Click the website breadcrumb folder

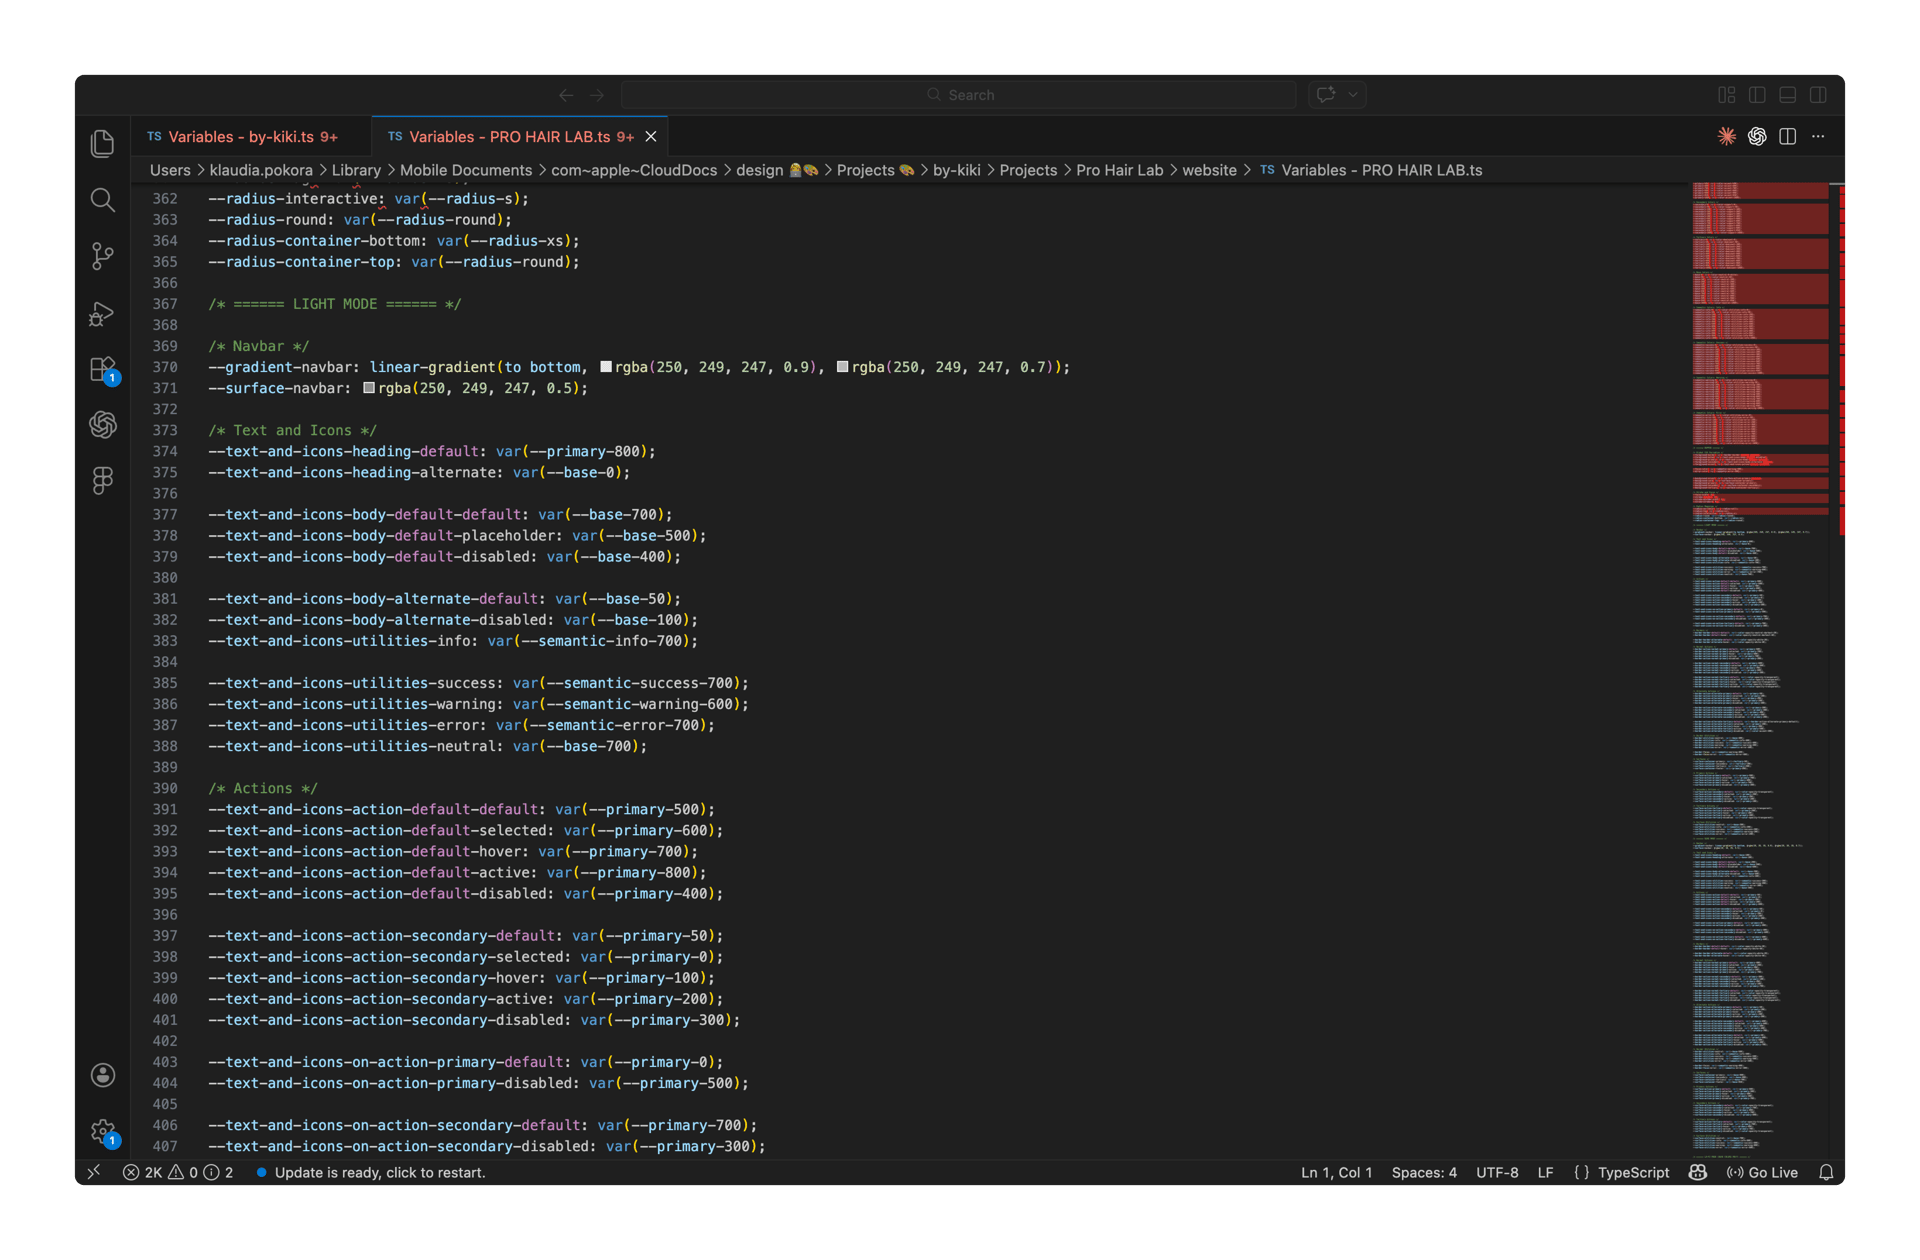click(1209, 170)
